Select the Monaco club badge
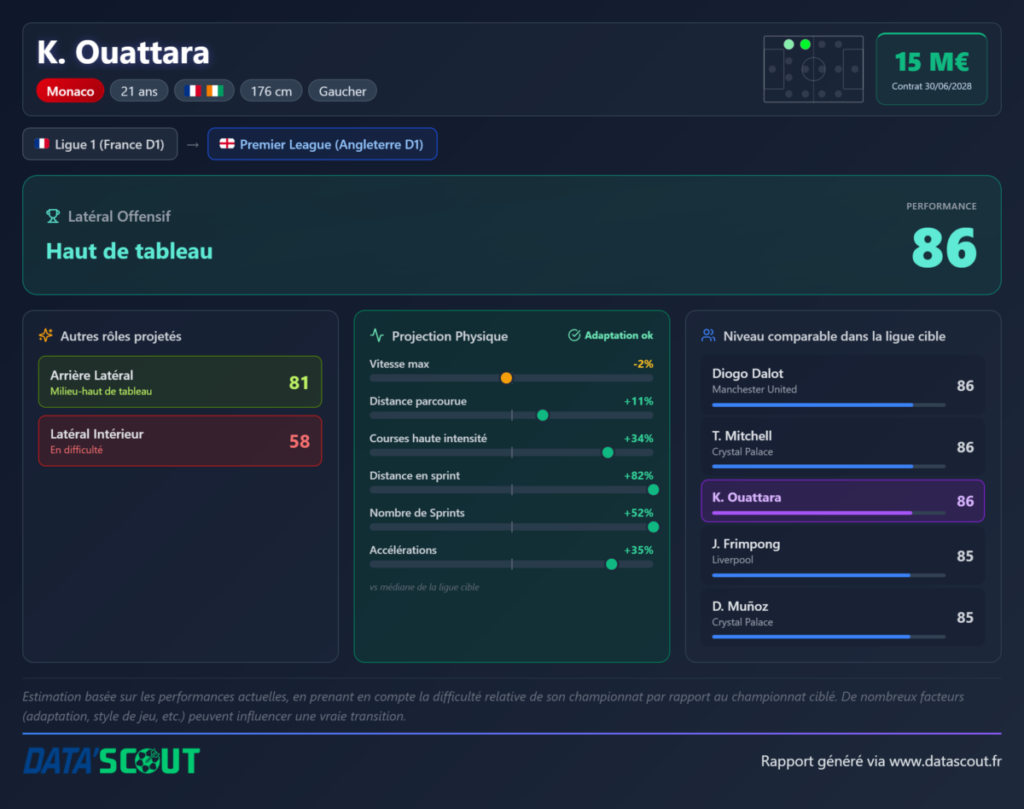Viewport: 1024px width, 809px height. (x=70, y=91)
